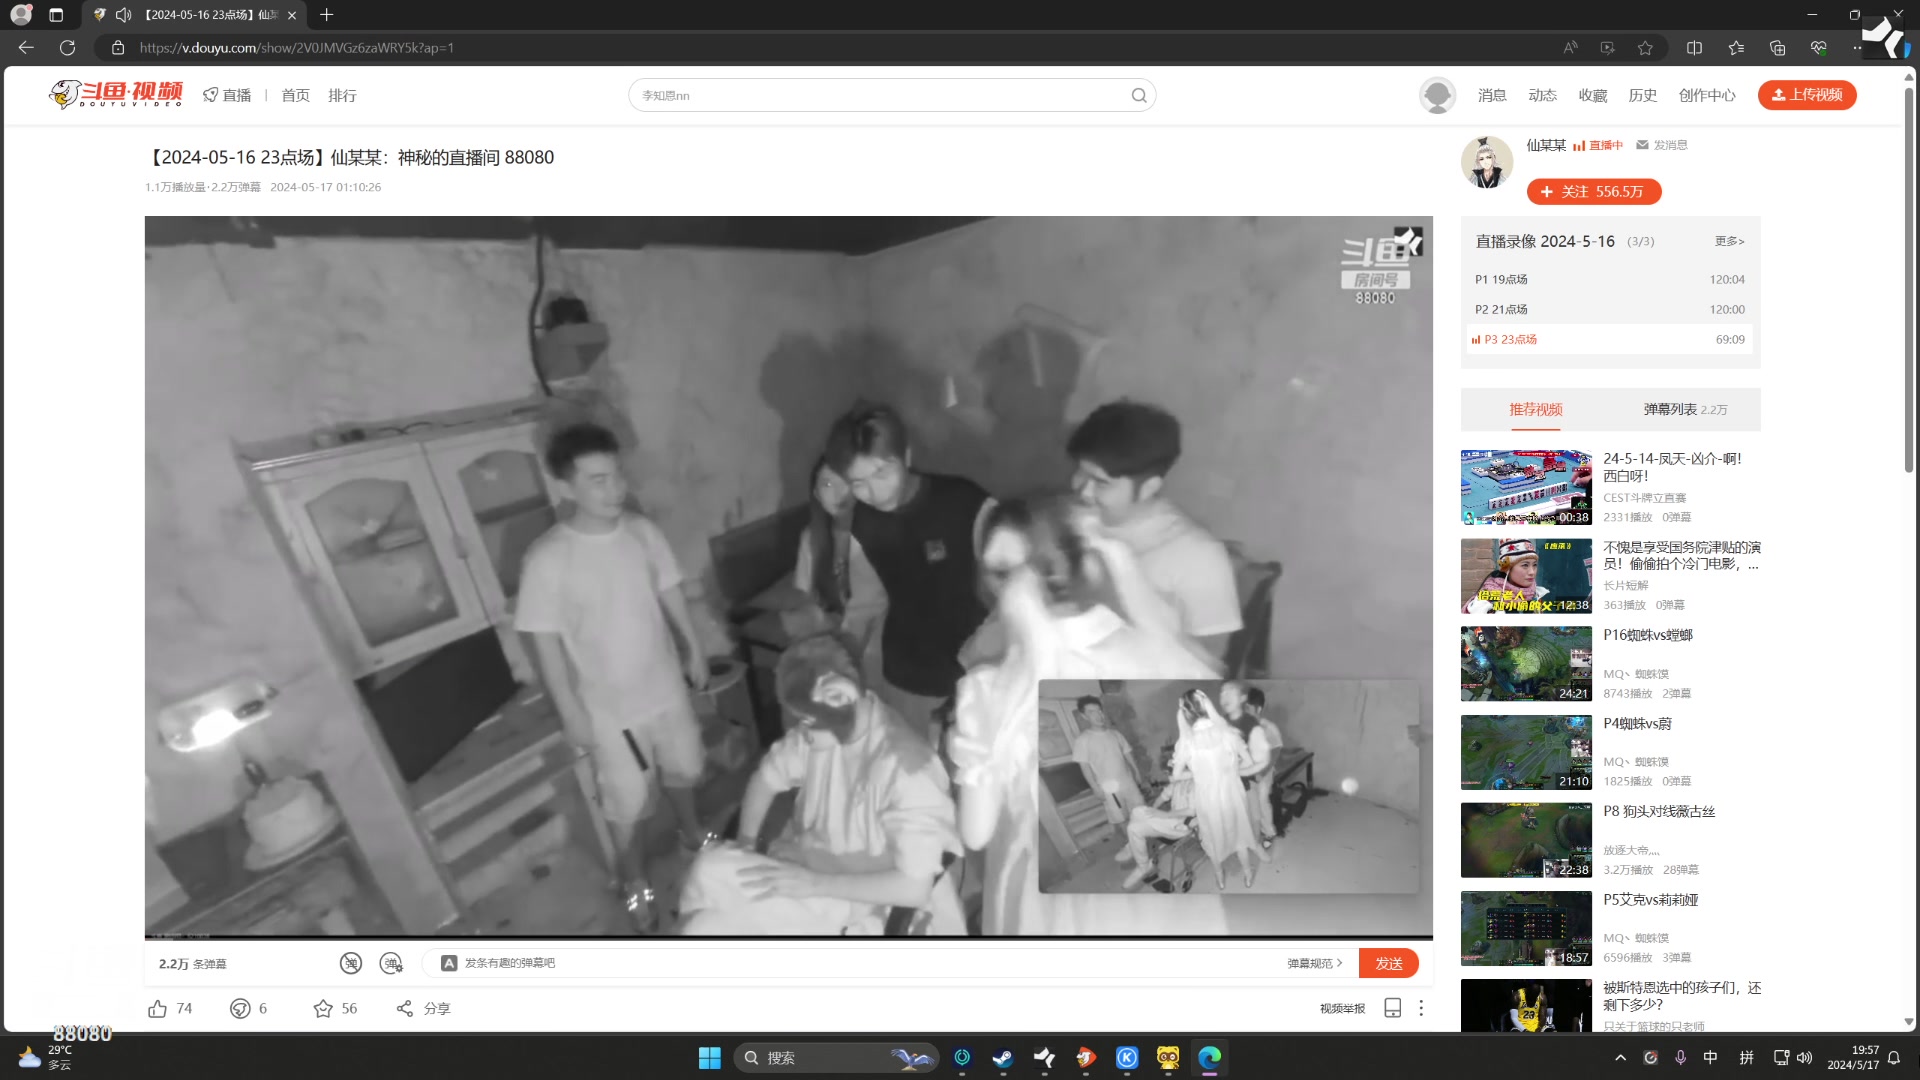Switch to the 弹幕列表 tab
1920x1080 pixels.
pos(1671,409)
